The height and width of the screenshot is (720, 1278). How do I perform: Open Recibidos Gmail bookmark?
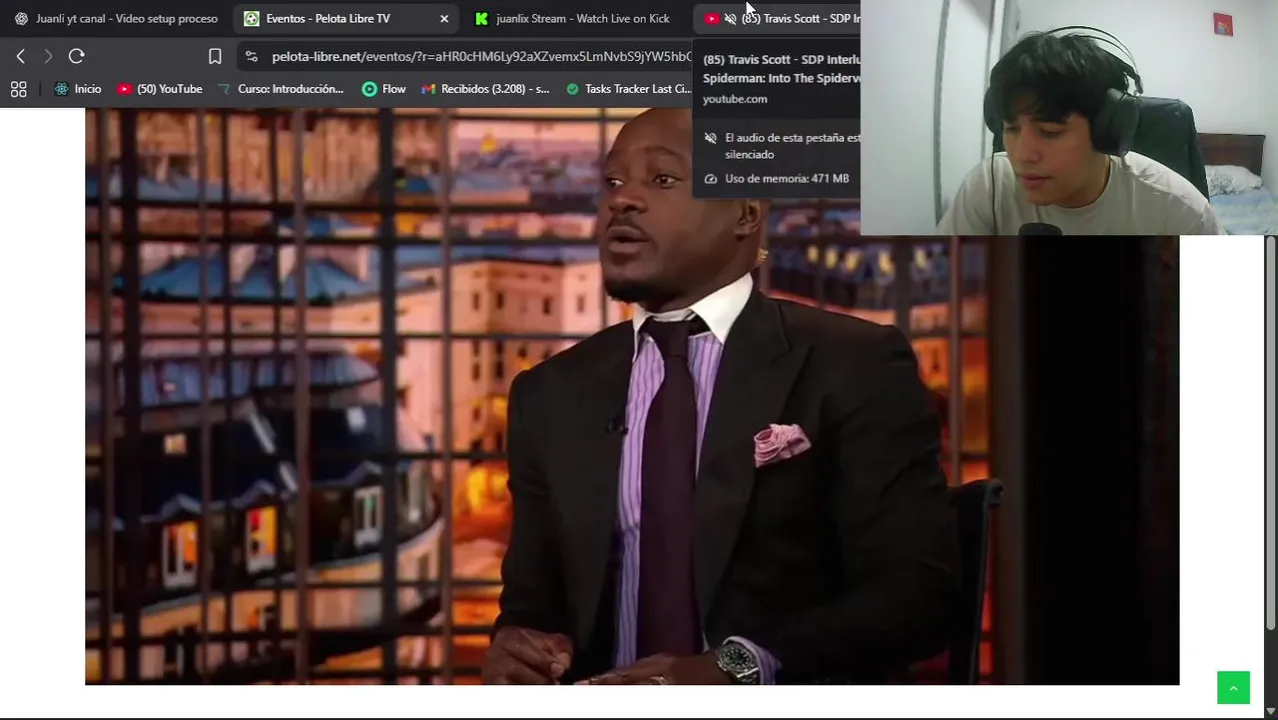485,89
